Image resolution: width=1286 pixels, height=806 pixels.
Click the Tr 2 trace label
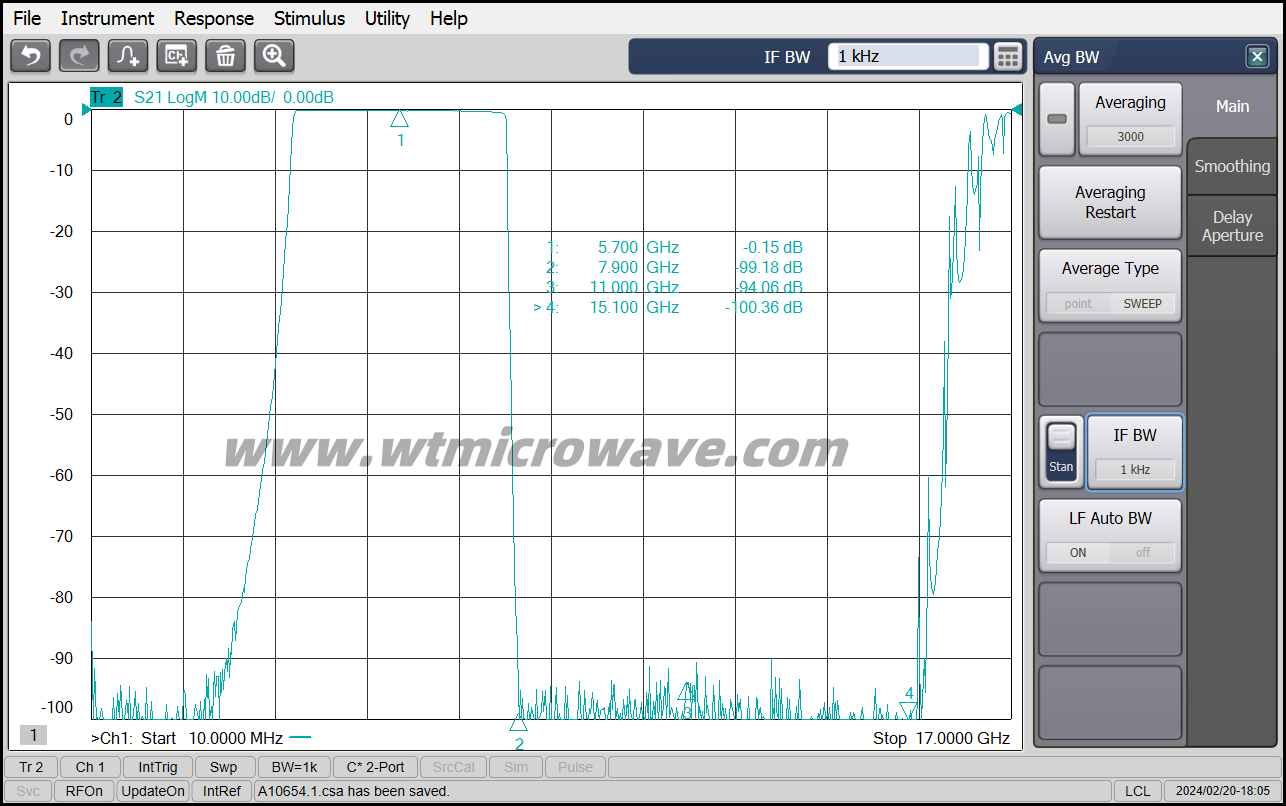pyautogui.click(x=106, y=97)
